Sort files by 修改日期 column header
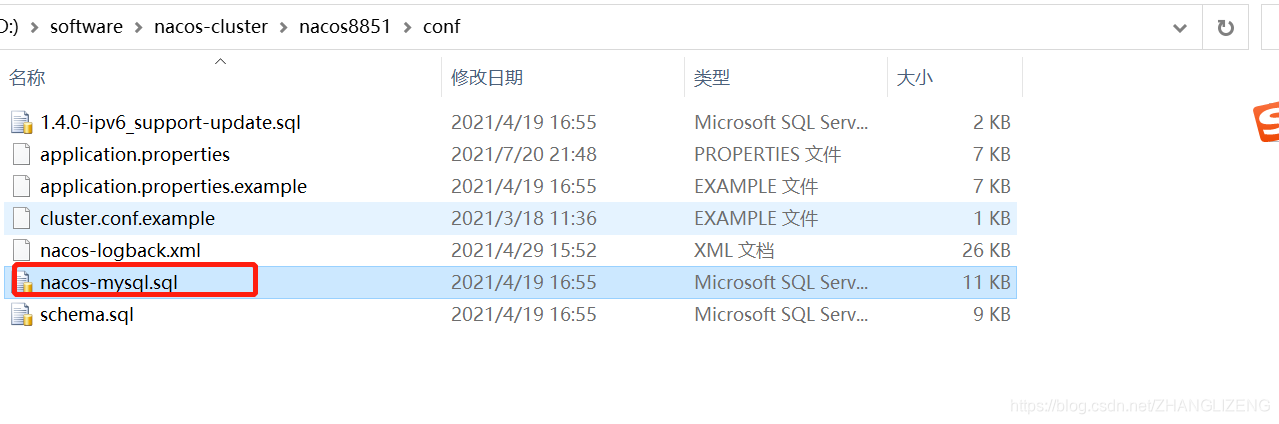This screenshot has width=1279, height=424. [487, 78]
